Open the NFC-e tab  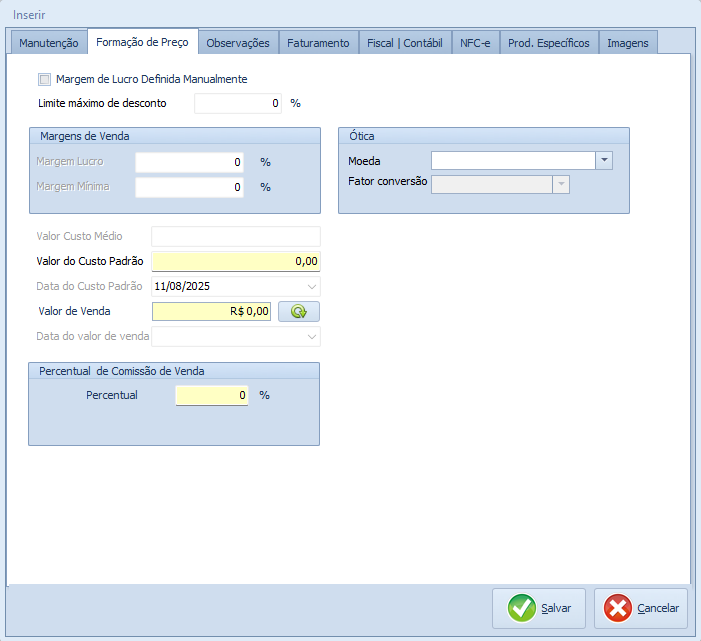point(475,43)
